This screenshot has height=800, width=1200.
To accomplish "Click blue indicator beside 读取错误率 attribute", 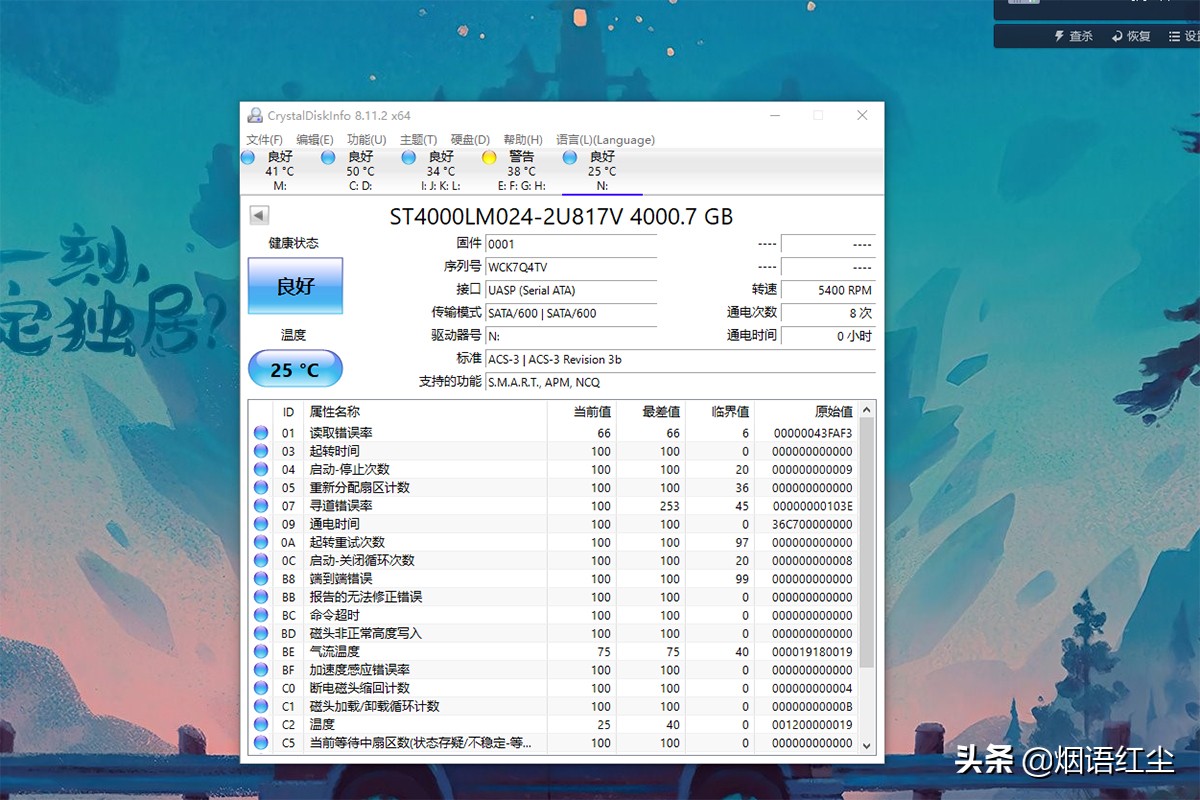I will [x=262, y=433].
